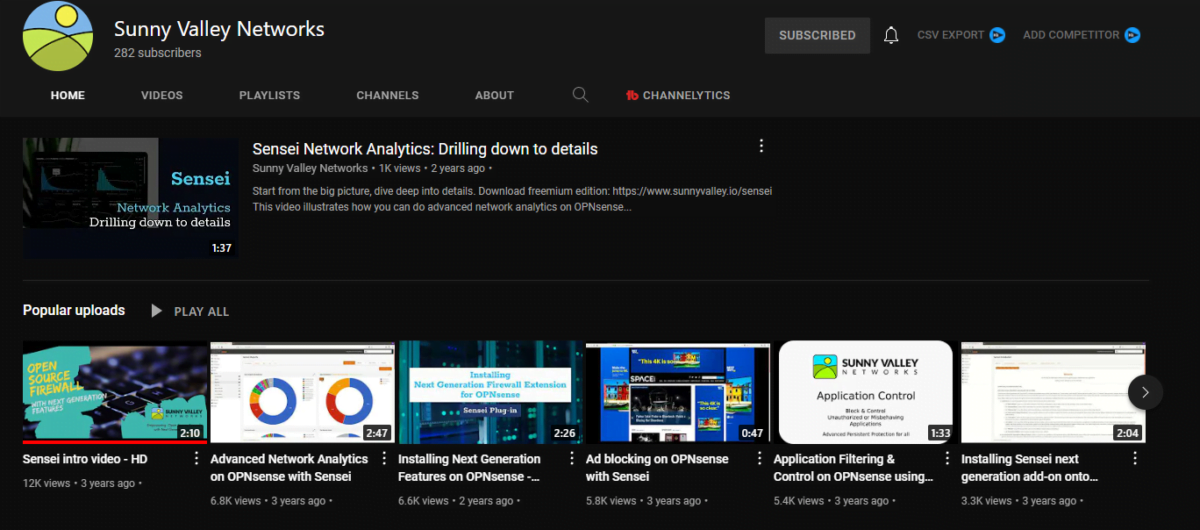Open the Installing Next Generation Firewall Extension thumbnail
This screenshot has width=1200, height=530.
click(491, 392)
